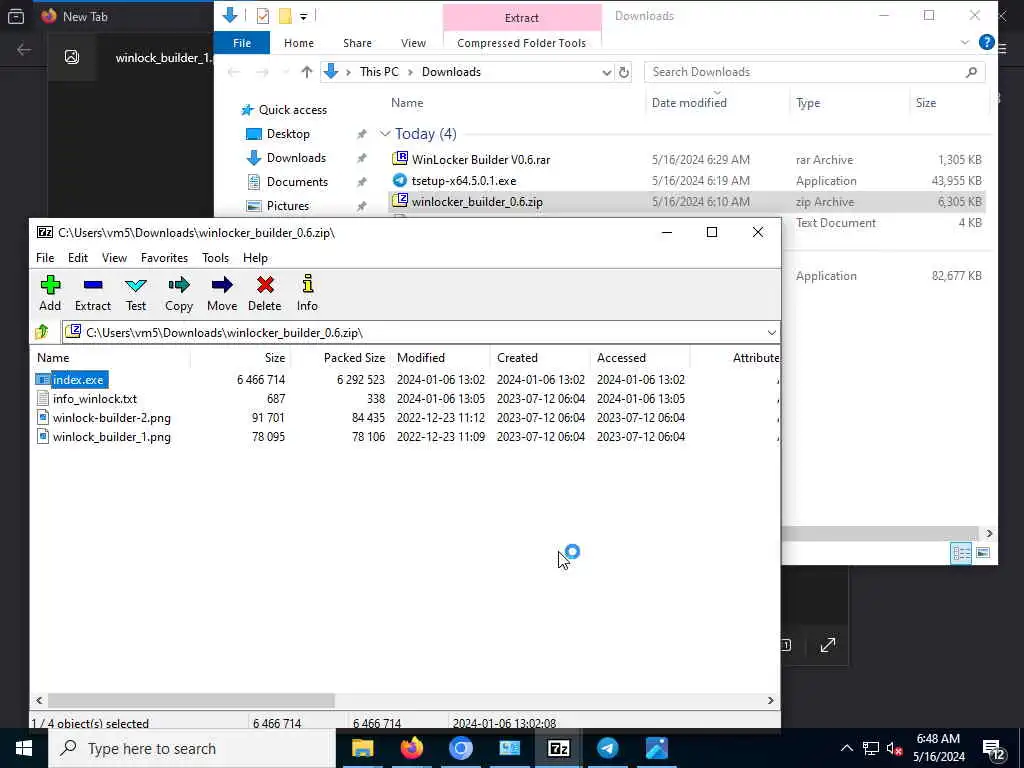Switch Explorer to Details view layout
The width and height of the screenshot is (1024, 768).
tap(961, 553)
